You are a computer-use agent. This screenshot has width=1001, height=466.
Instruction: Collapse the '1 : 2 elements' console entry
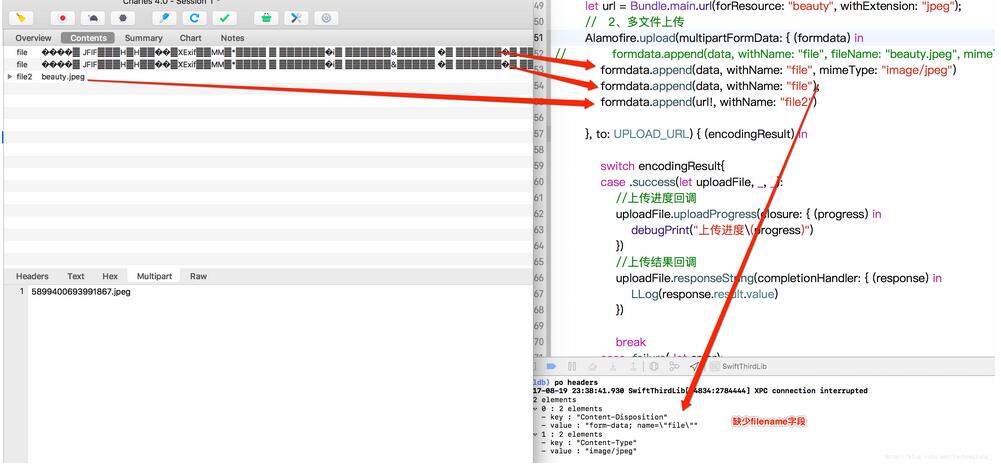(536, 434)
